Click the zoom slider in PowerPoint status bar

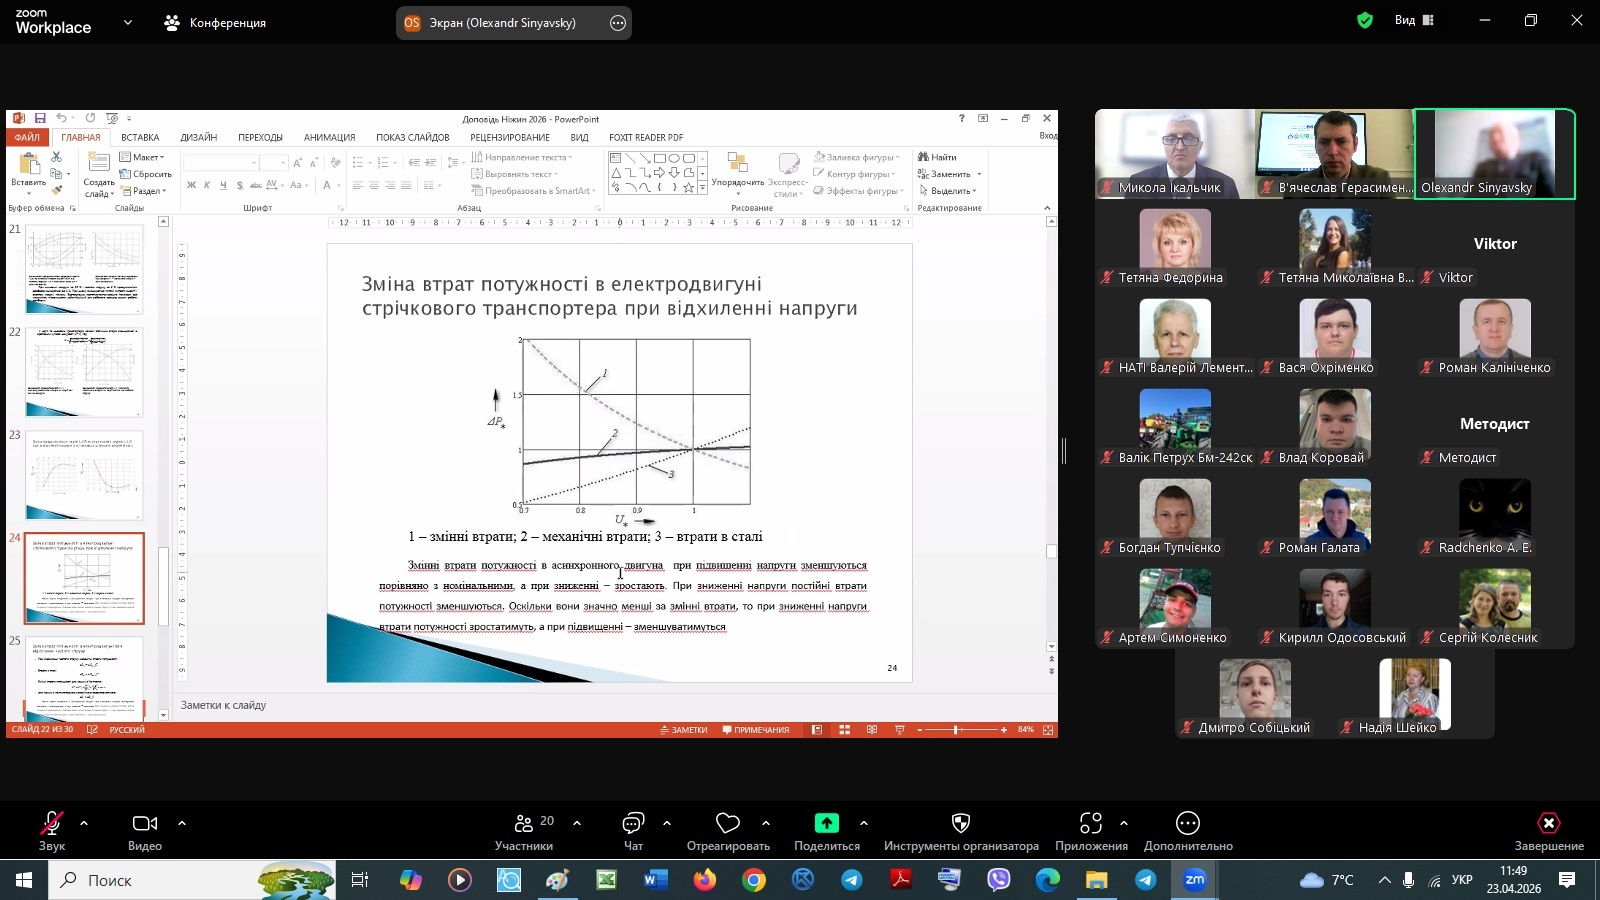[x=956, y=730]
